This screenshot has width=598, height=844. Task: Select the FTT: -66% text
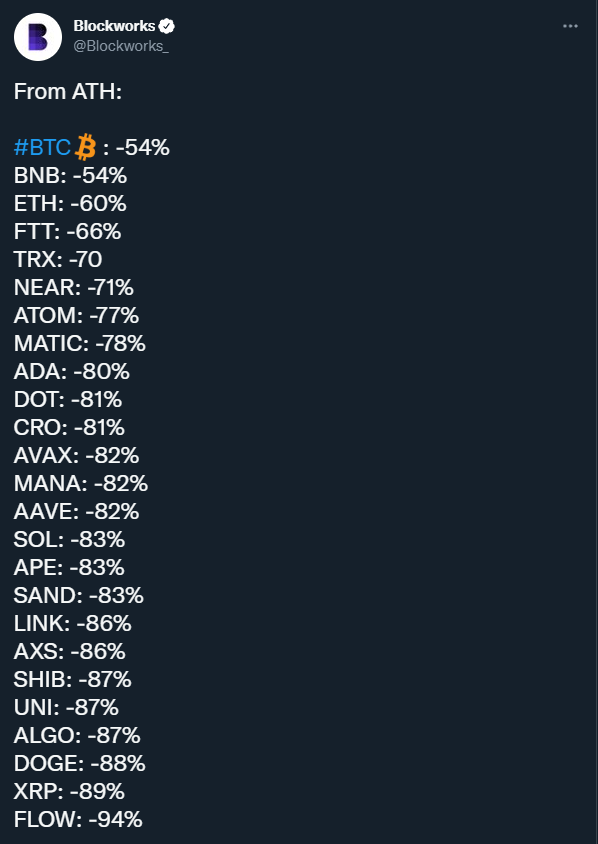coord(67,231)
